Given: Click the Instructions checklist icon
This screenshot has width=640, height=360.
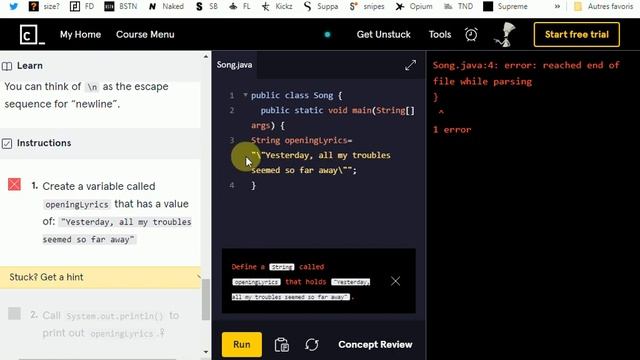Looking at the screenshot, I should point(7,144).
